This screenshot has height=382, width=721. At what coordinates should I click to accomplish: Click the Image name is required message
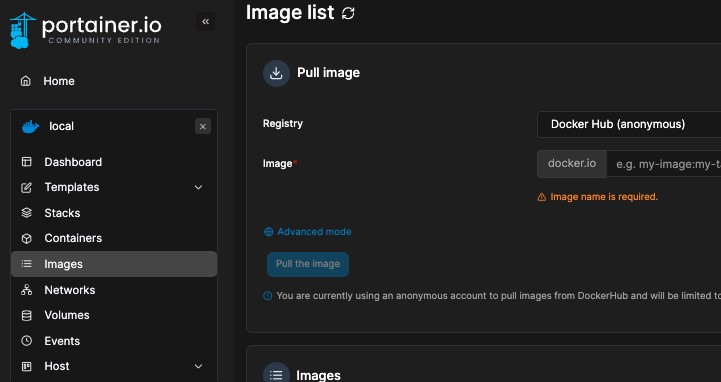[604, 197]
